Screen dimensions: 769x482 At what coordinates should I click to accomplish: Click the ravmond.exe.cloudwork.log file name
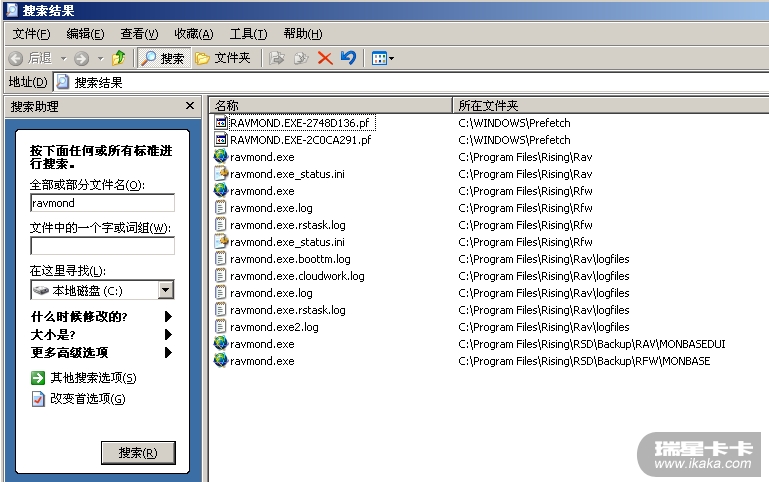pyautogui.click(x=297, y=276)
